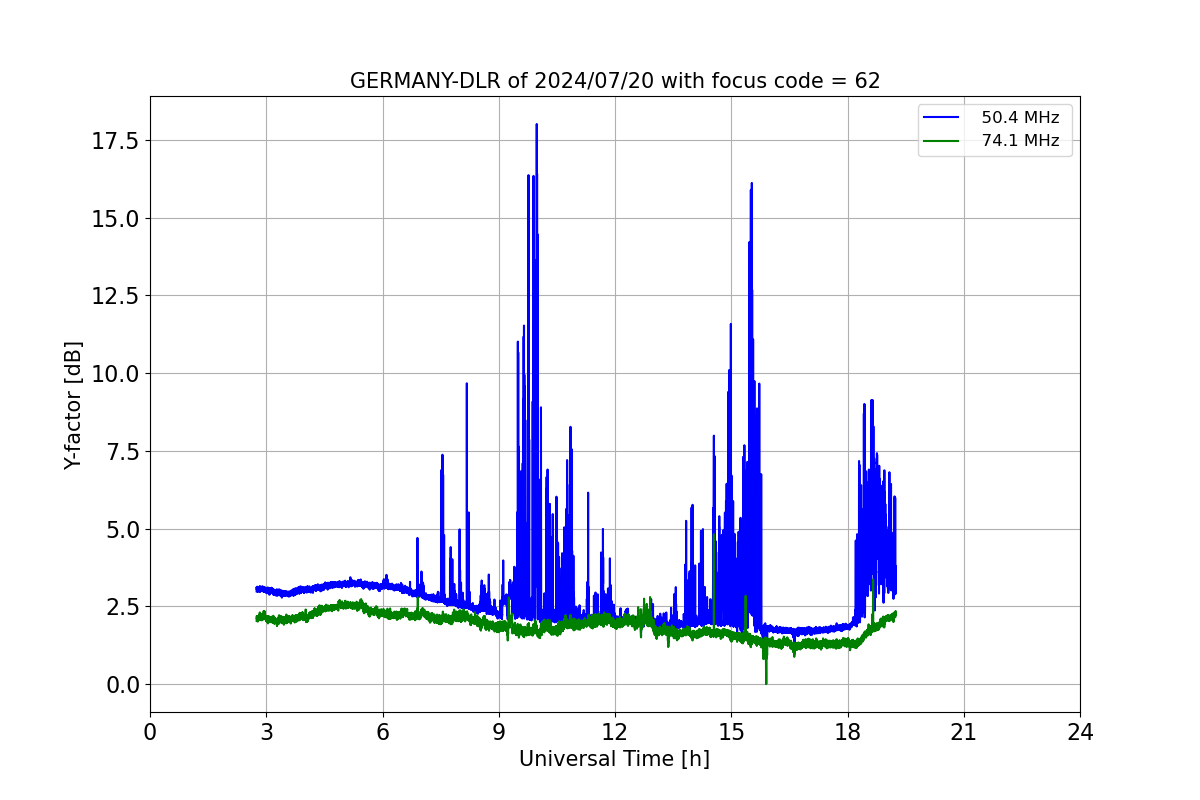Image resolution: width=1200 pixels, height=800 pixels.
Task: Click the blue peak near 16 dB after 15 h
Action: pyautogui.click(x=751, y=186)
